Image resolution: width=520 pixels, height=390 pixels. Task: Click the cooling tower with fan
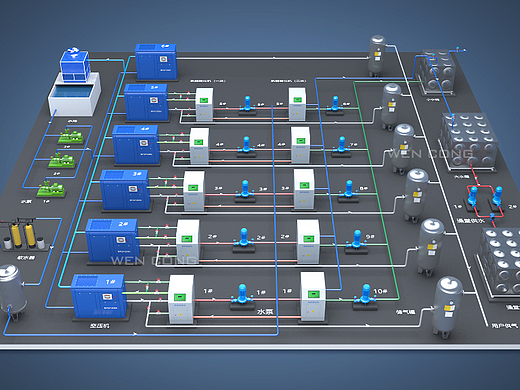(74, 65)
